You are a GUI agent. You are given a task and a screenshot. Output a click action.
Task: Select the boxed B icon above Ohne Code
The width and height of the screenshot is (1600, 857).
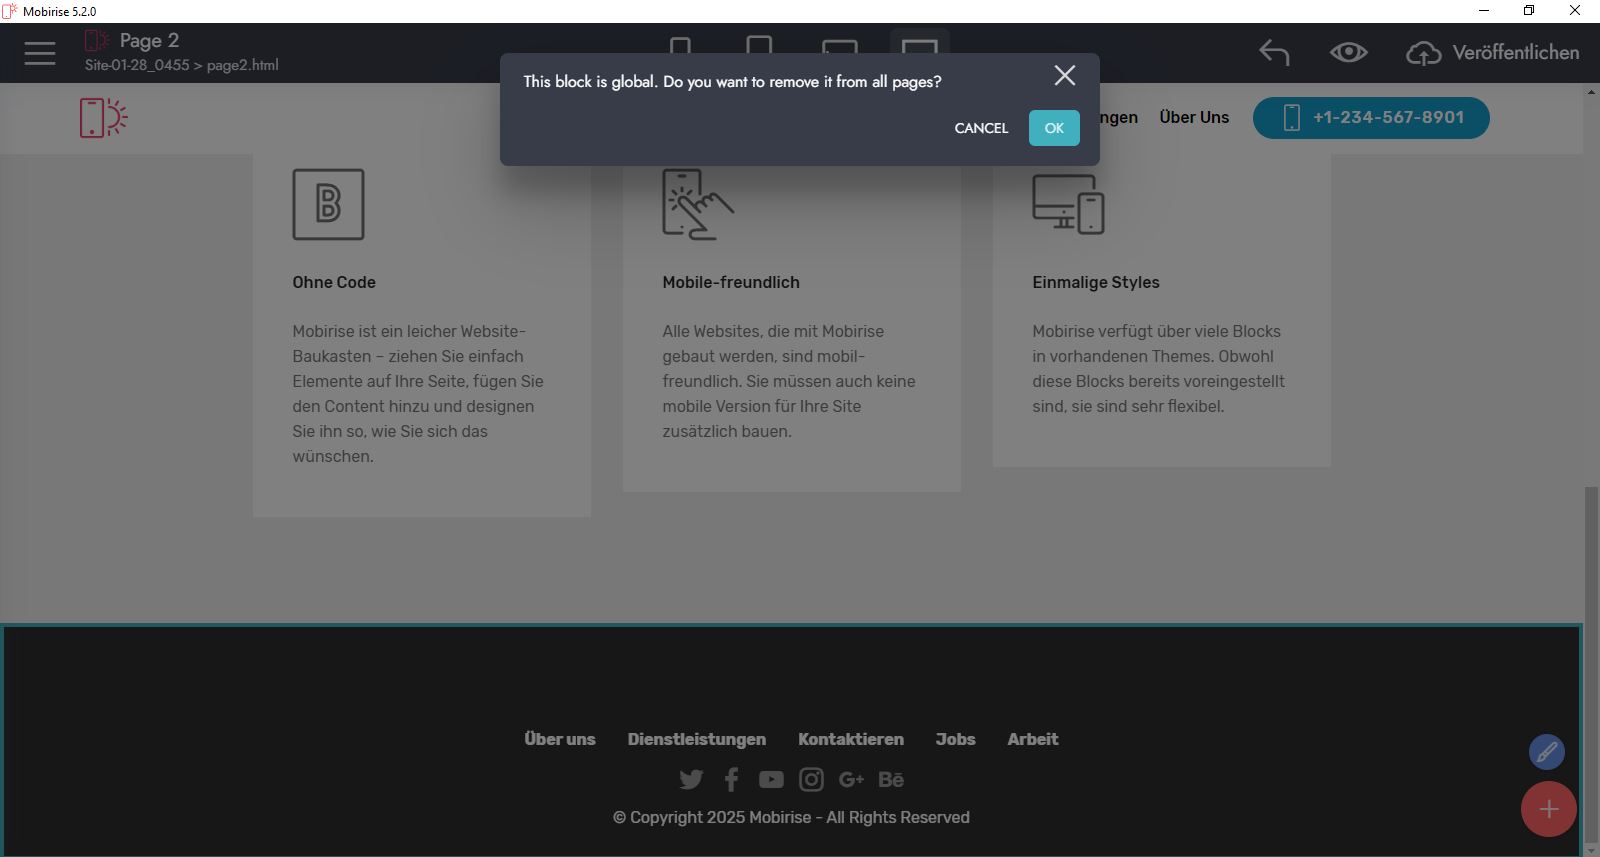tap(328, 204)
